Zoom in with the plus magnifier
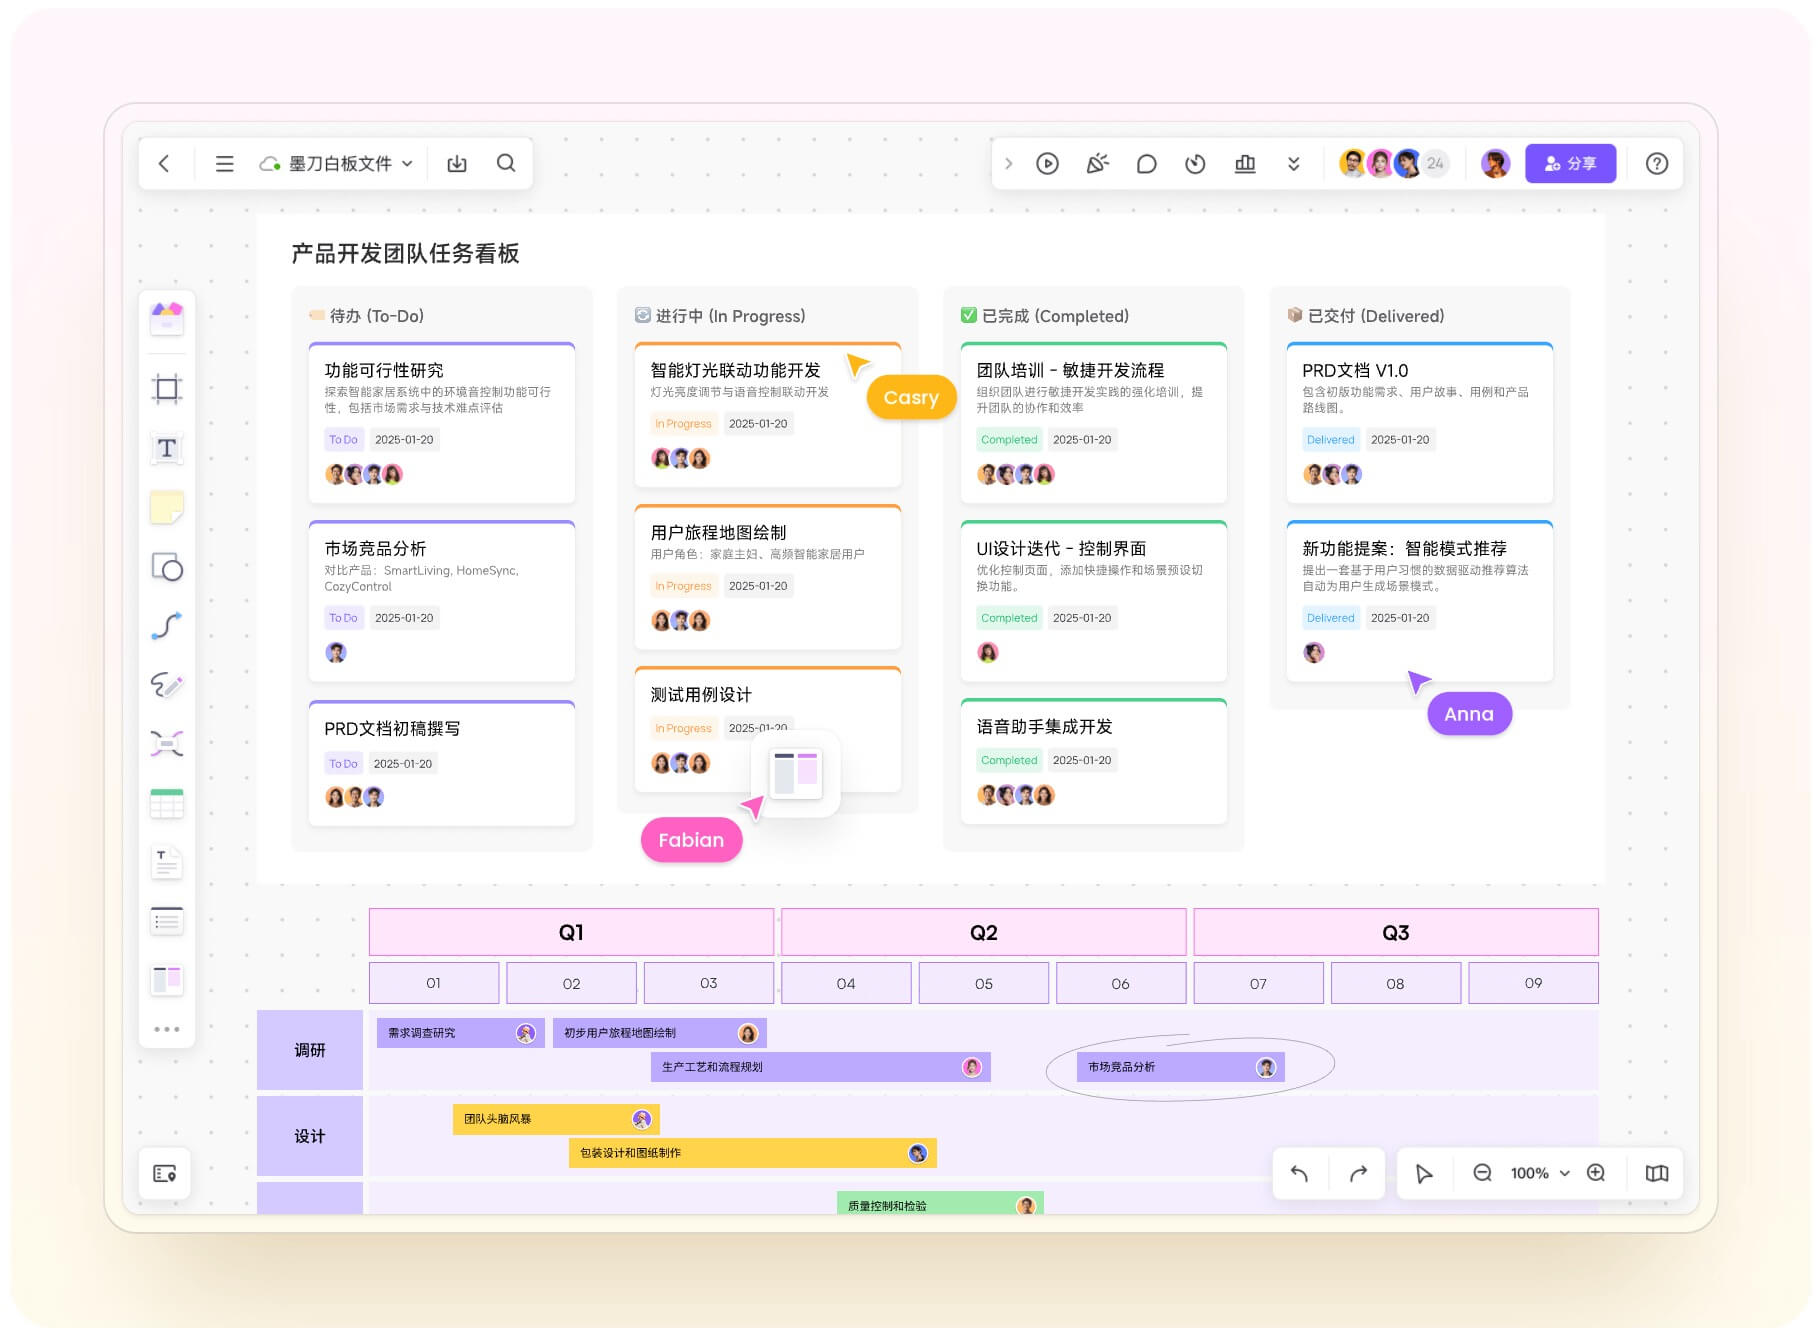1818x1338 pixels. tap(1596, 1173)
